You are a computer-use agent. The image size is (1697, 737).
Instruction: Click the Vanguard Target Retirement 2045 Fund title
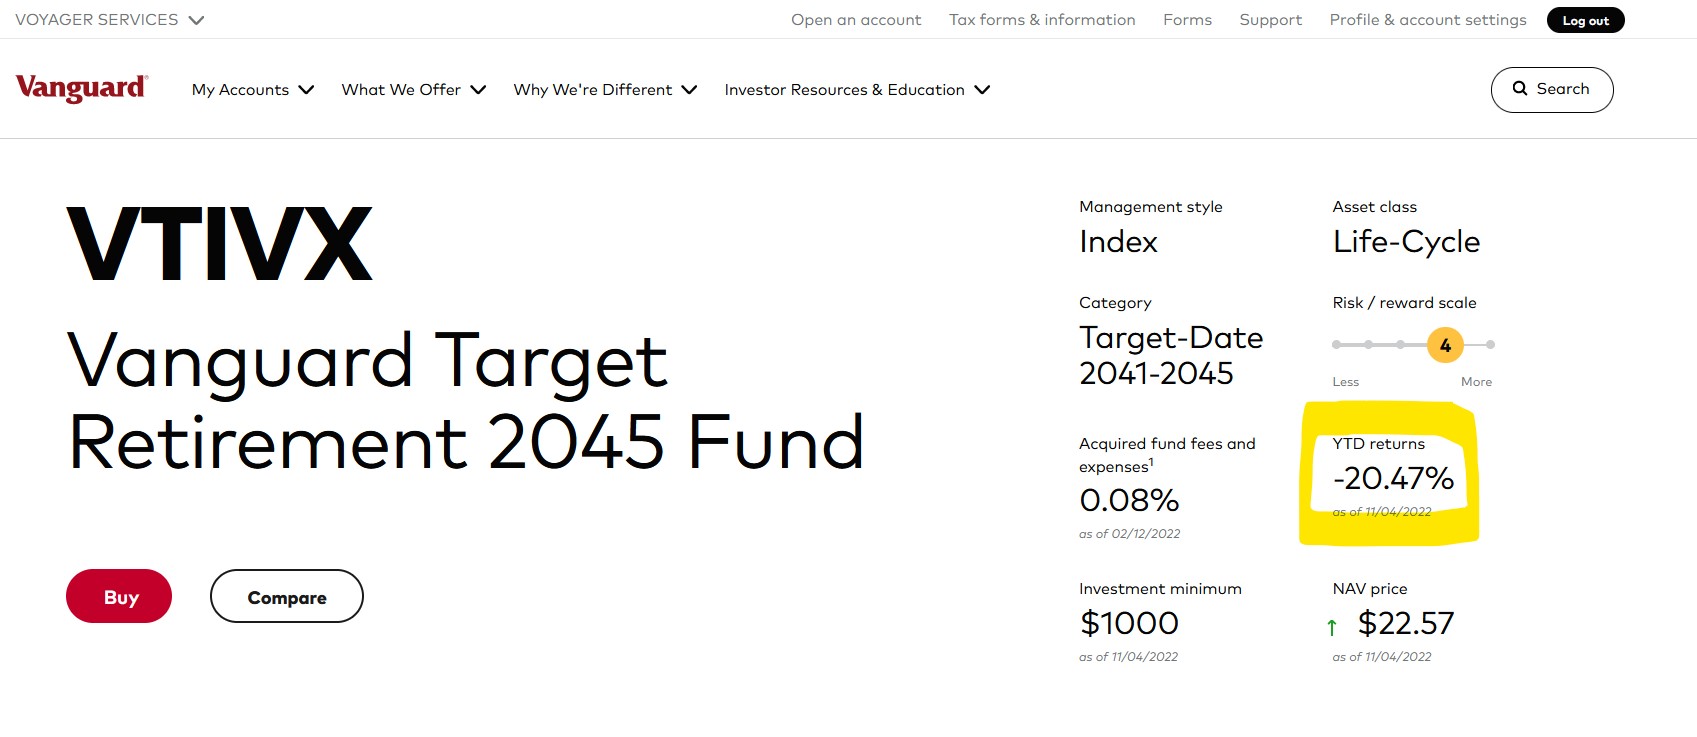[x=466, y=401]
